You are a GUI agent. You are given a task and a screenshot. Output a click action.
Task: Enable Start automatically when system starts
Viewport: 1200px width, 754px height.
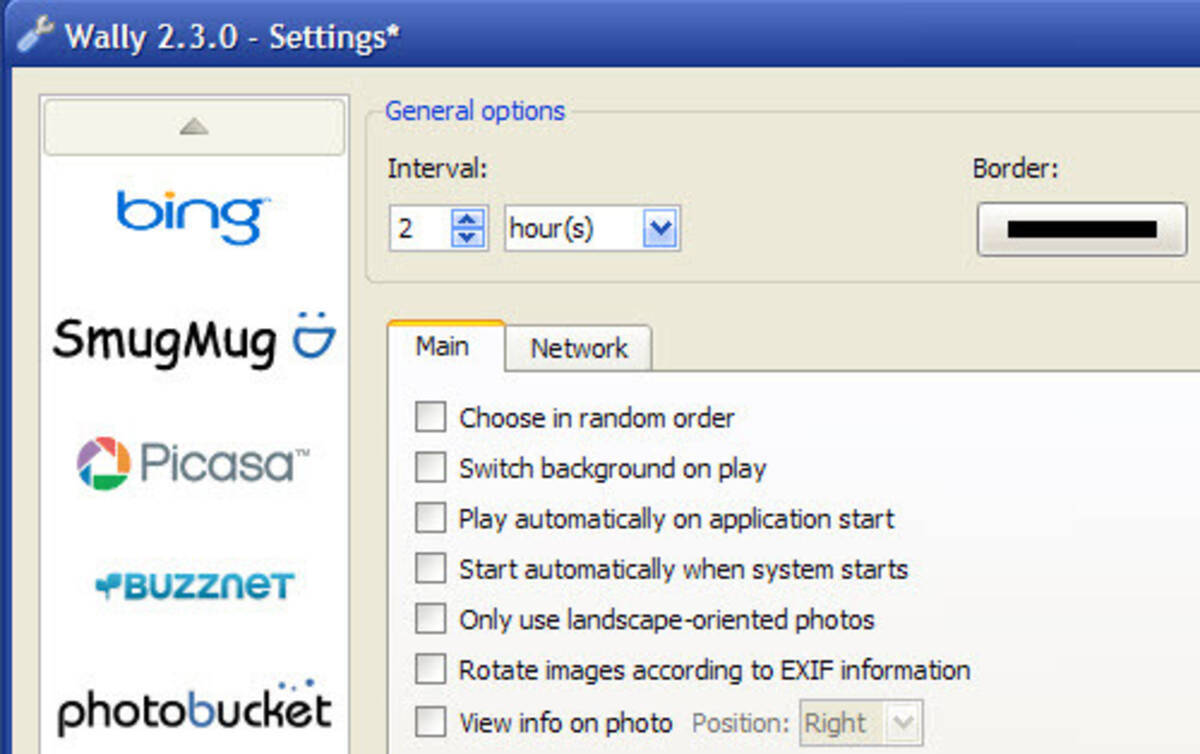[x=430, y=569]
